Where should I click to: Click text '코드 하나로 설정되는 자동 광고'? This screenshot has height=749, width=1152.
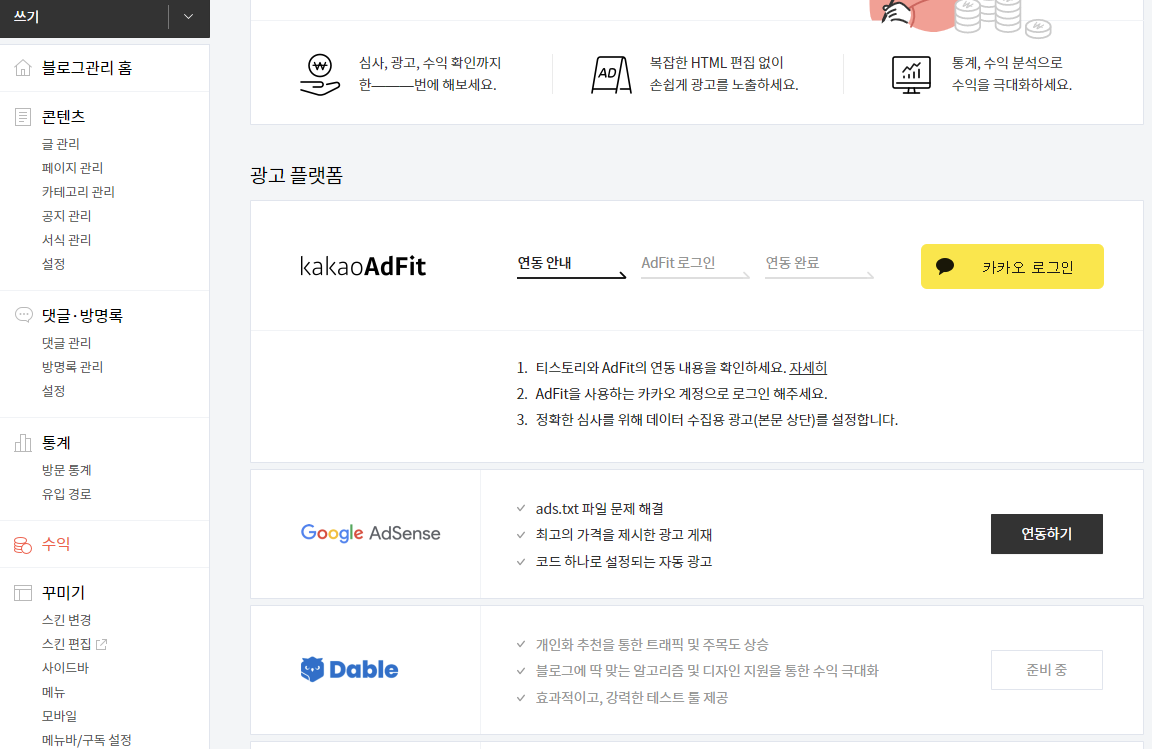pos(624,562)
